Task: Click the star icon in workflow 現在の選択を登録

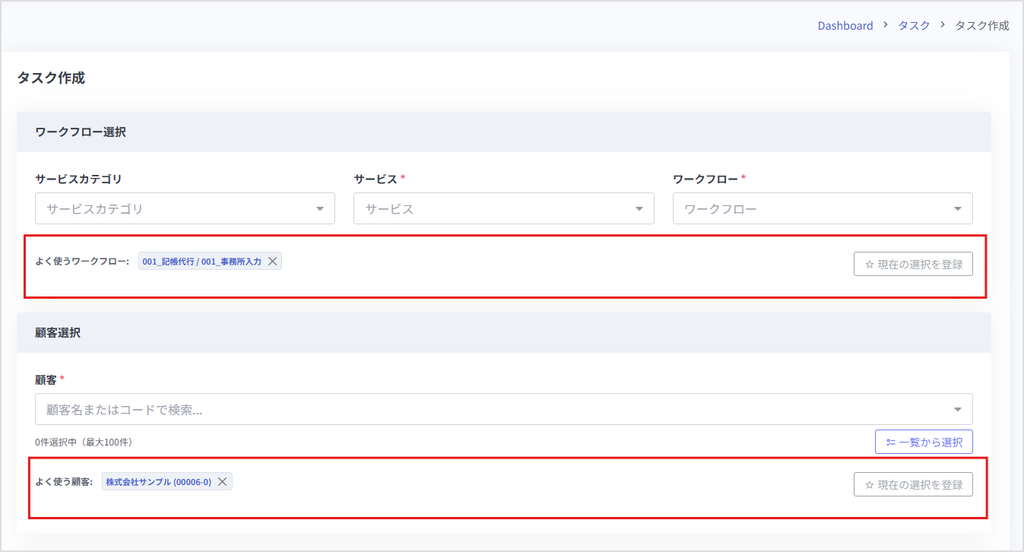Action: coord(869,265)
